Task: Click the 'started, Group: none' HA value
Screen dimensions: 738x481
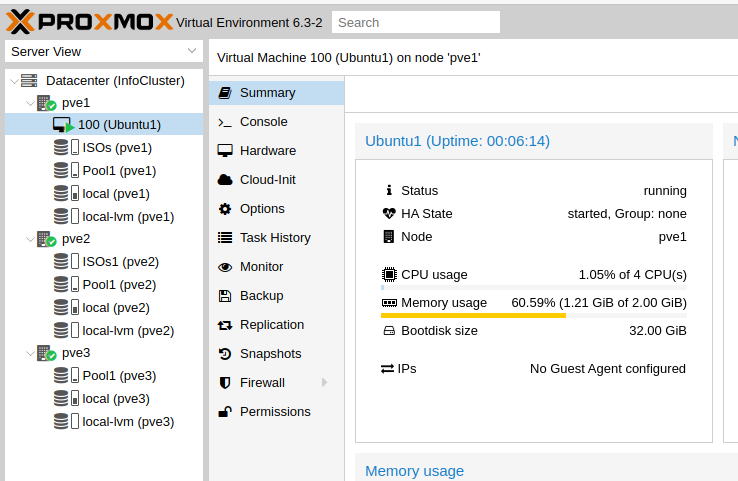Action: tap(627, 214)
